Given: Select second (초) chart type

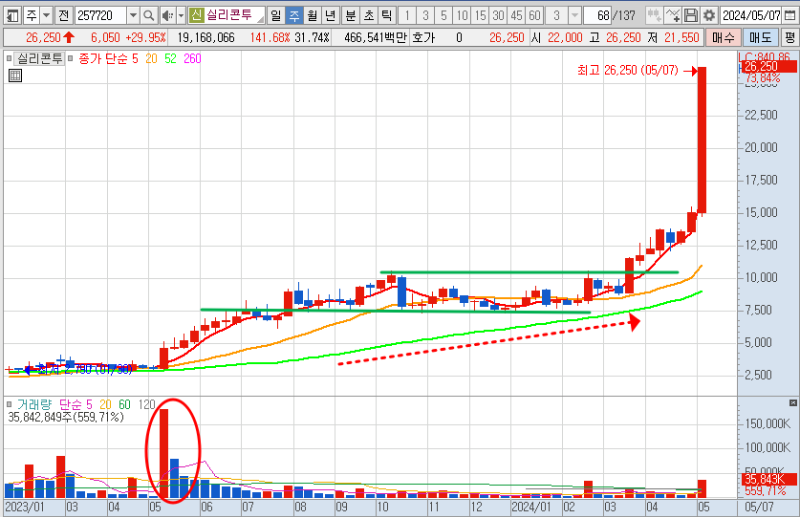Looking at the screenshot, I should point(369,16).
